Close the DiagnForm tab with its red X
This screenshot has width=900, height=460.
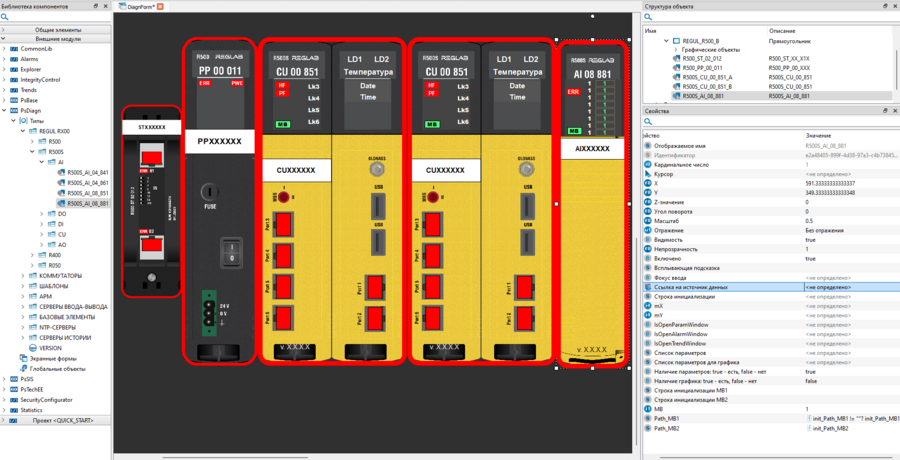[x=161, y=7]
